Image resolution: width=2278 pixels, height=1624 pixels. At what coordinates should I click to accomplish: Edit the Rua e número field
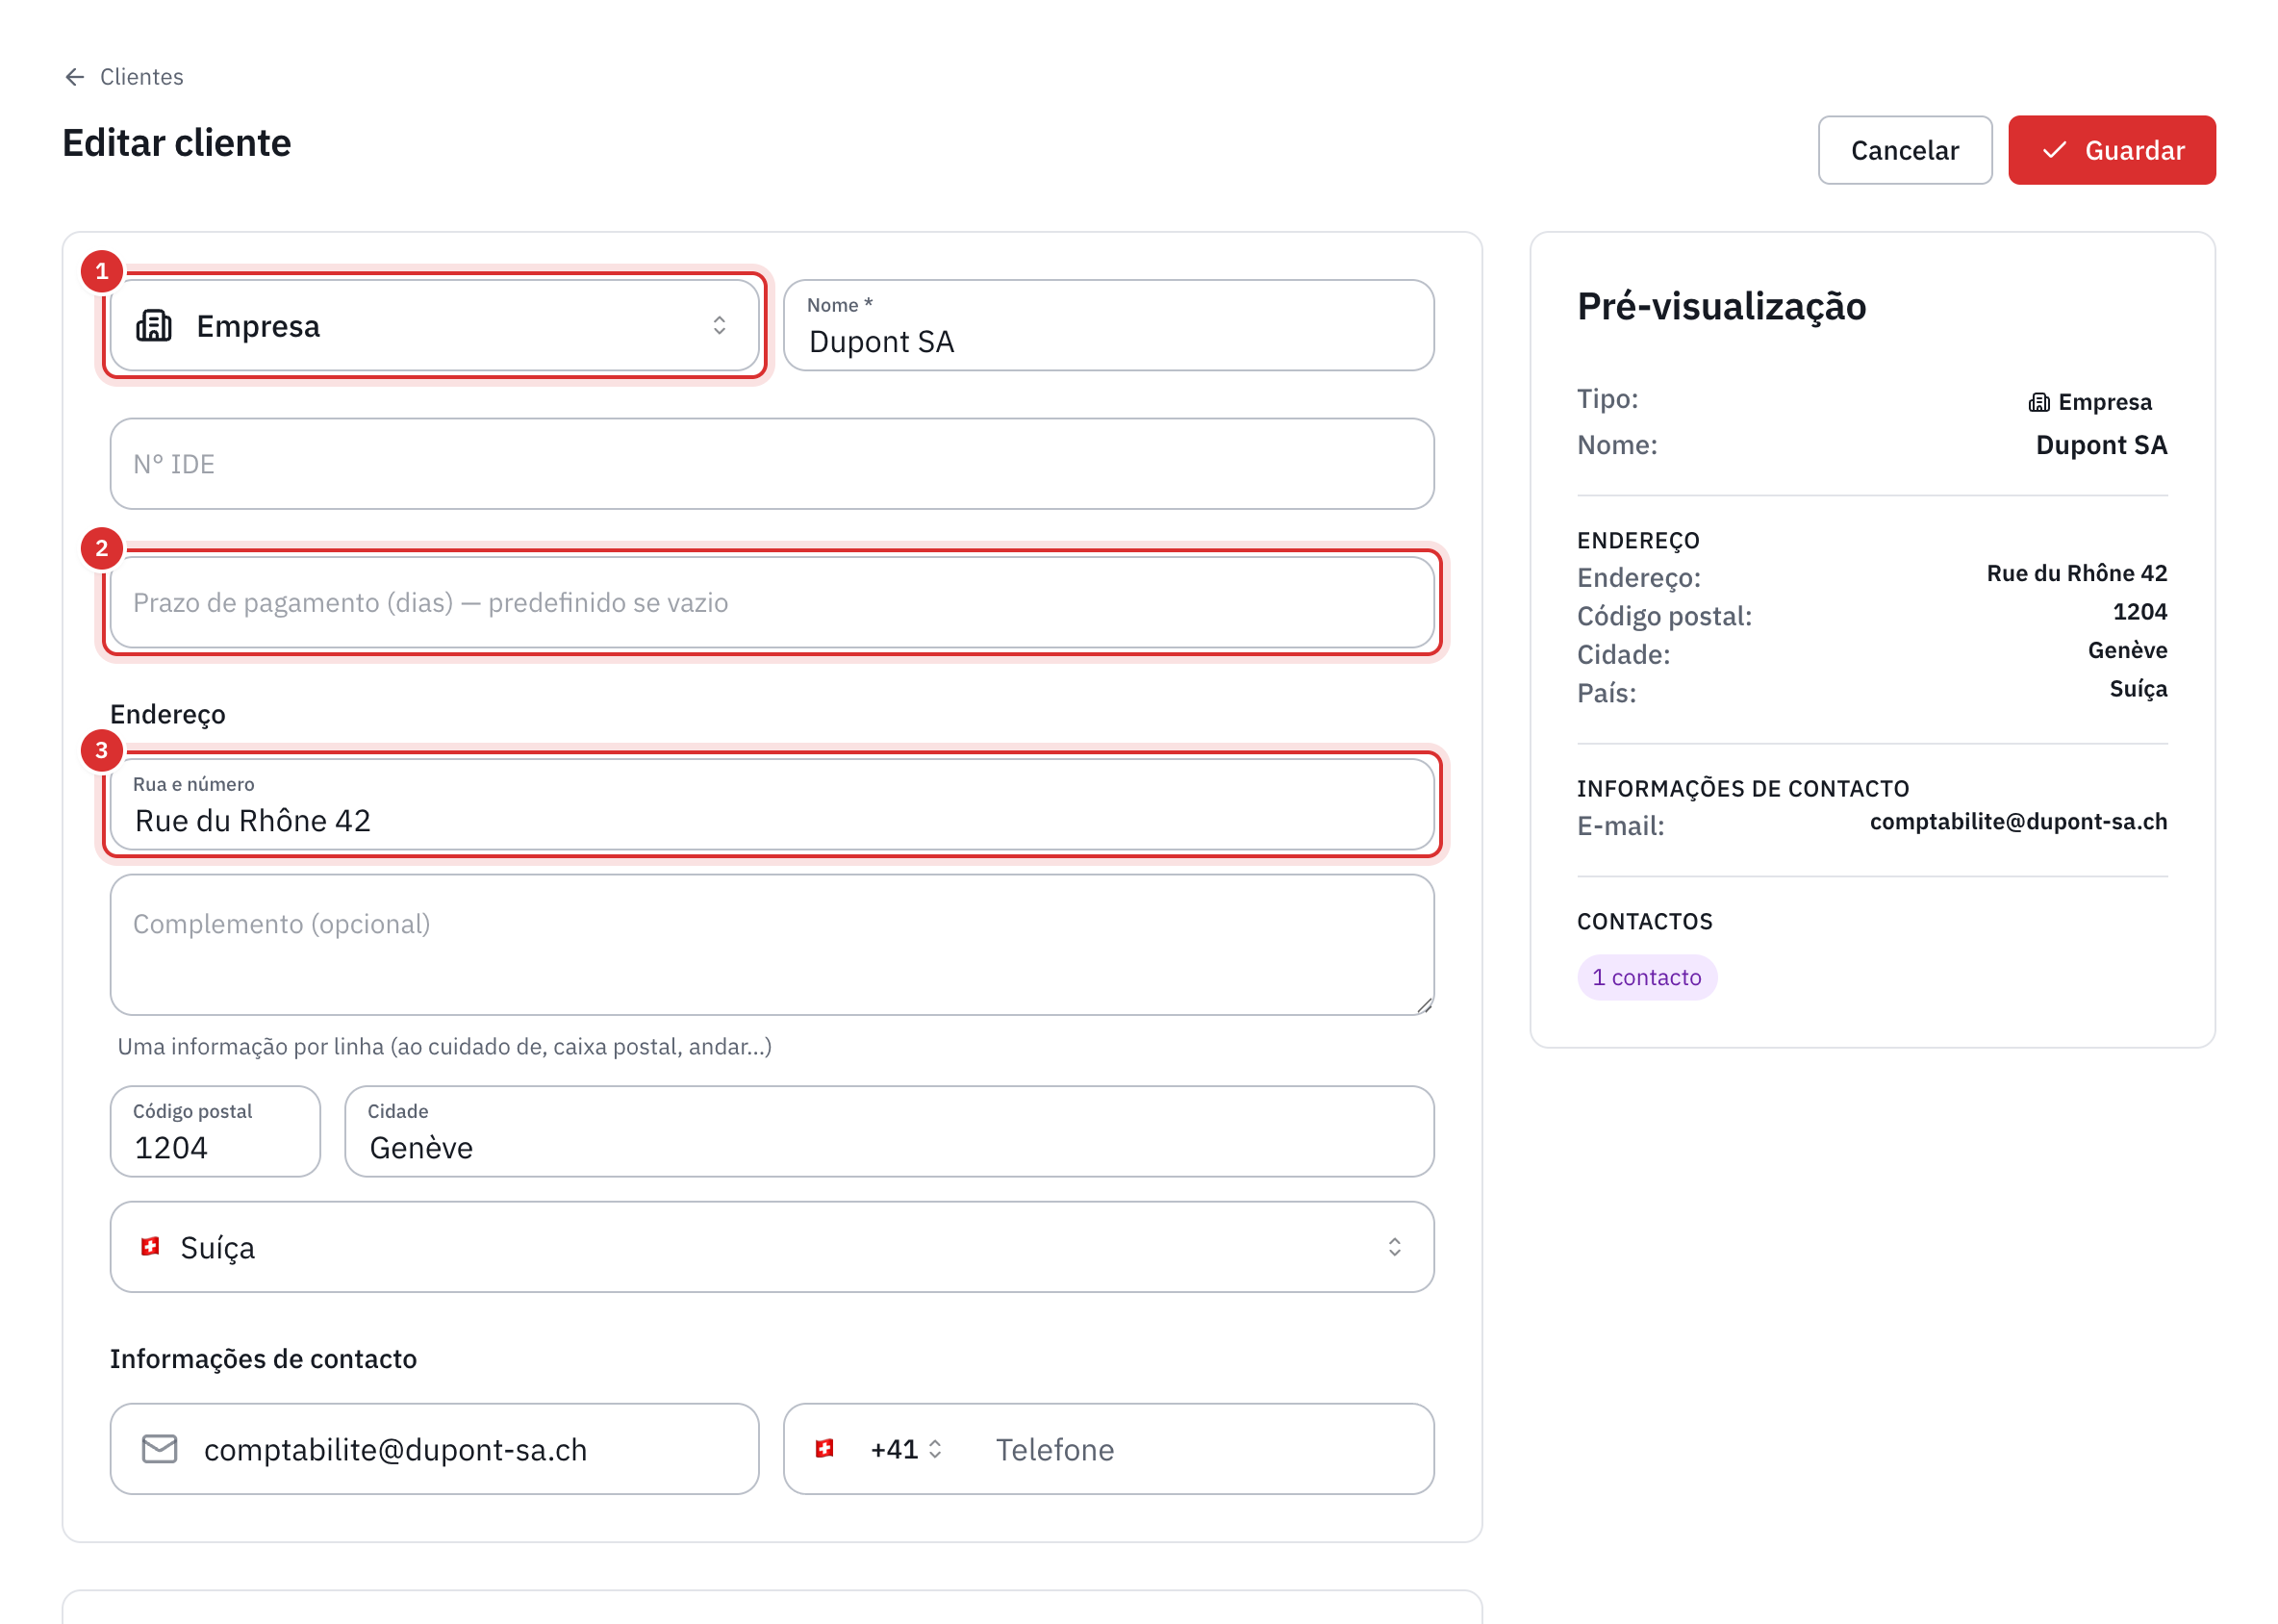pyautogui.click(x=771, y=805)
